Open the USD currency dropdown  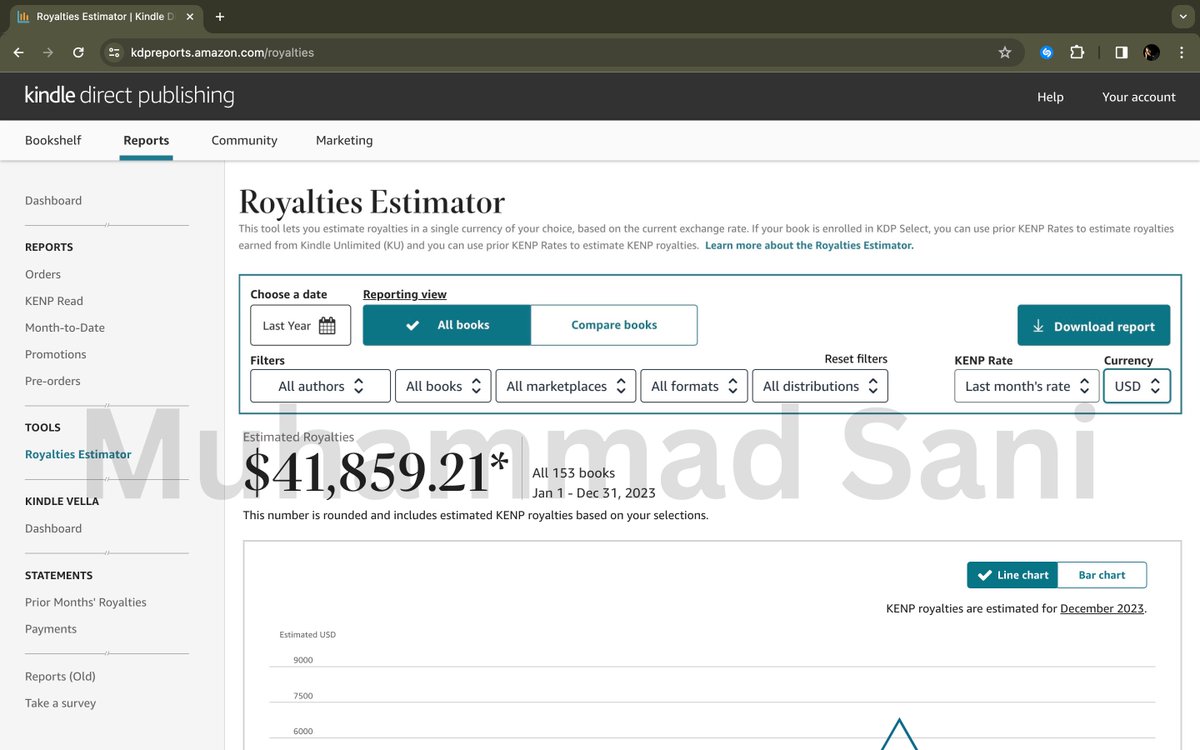(x=1137, y=386)
